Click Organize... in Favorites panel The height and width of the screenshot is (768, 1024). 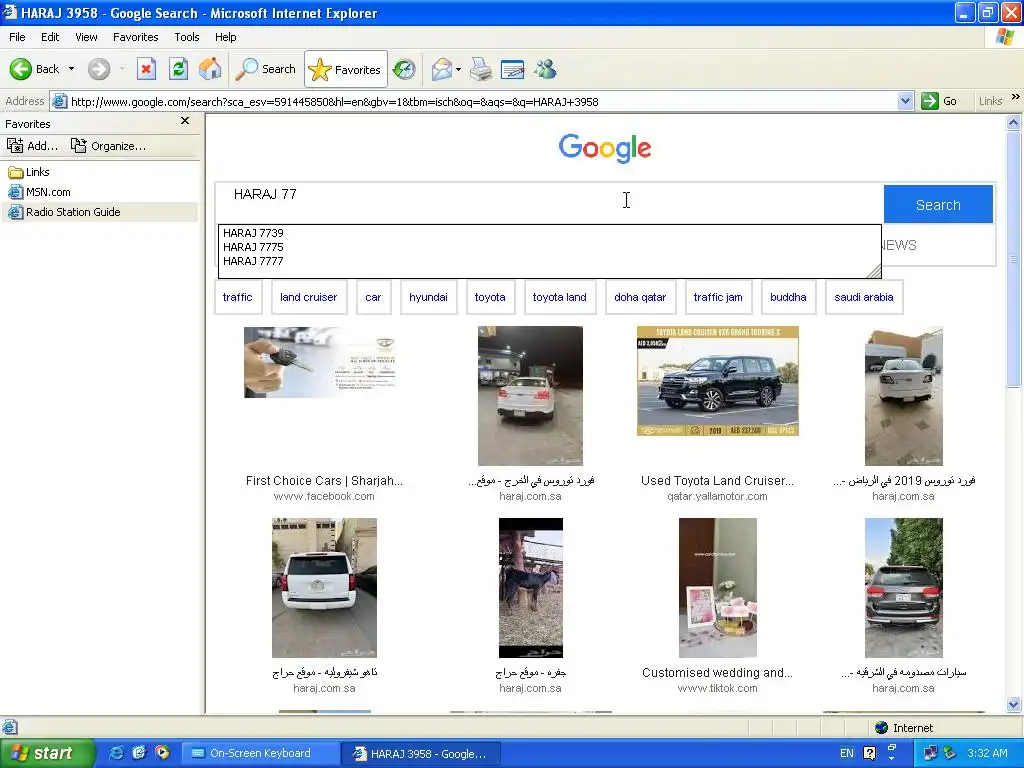point(108,146)
